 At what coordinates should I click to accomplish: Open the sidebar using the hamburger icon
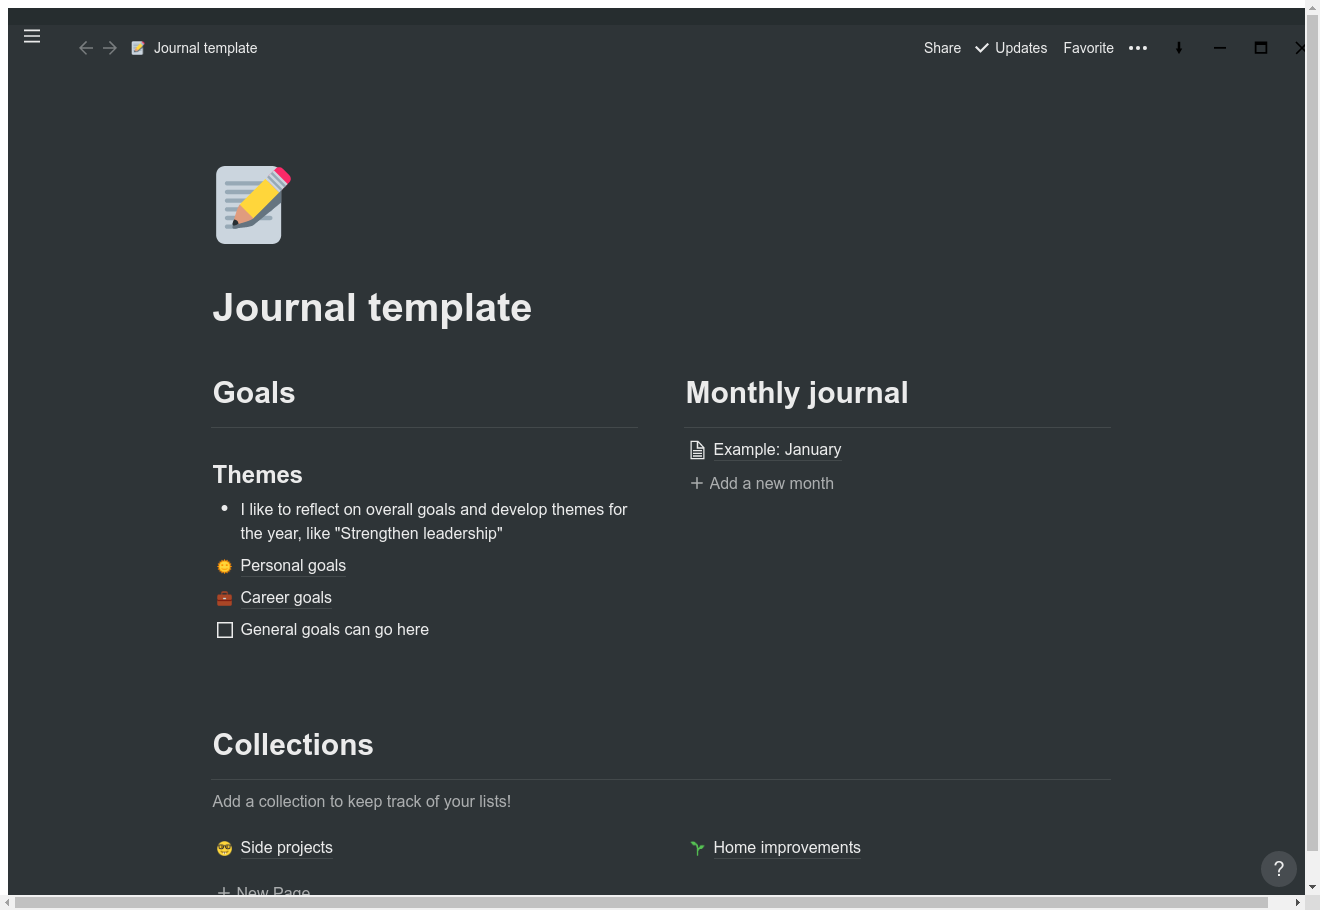[32, 36]
